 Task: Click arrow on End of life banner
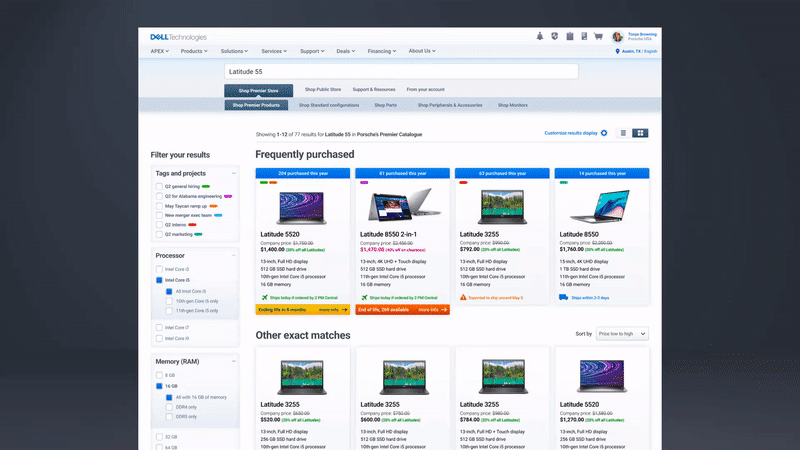(x=444, y=310)
